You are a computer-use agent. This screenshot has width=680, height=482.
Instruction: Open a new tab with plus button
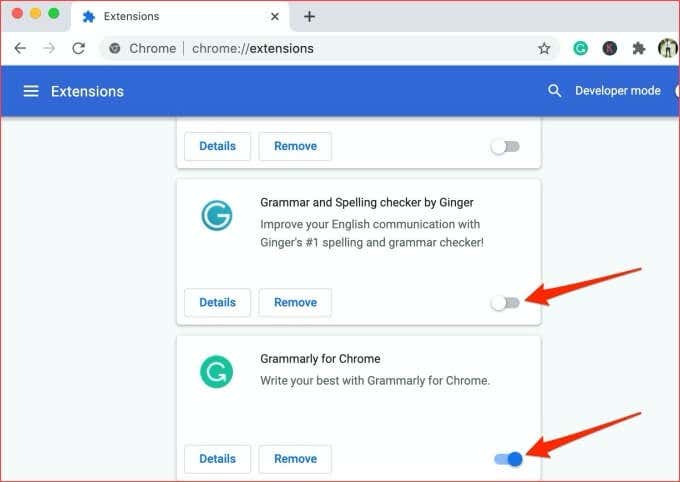[309, 16]
